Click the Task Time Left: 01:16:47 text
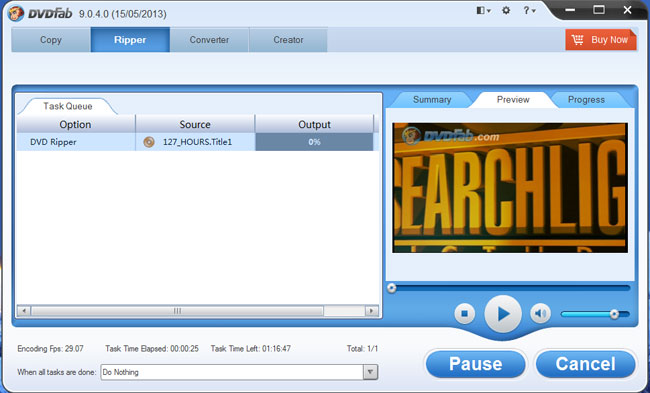 pyautogui.click(x=250, y=349)
